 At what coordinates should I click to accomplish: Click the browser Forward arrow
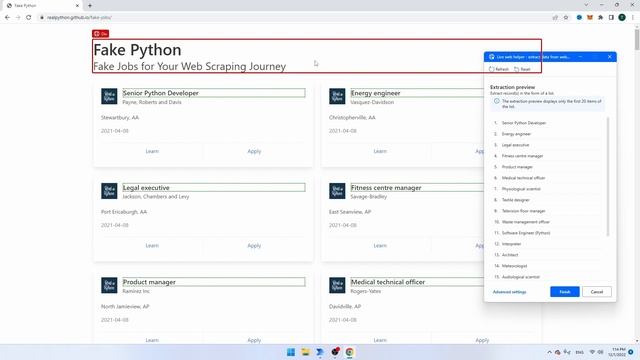18,18
